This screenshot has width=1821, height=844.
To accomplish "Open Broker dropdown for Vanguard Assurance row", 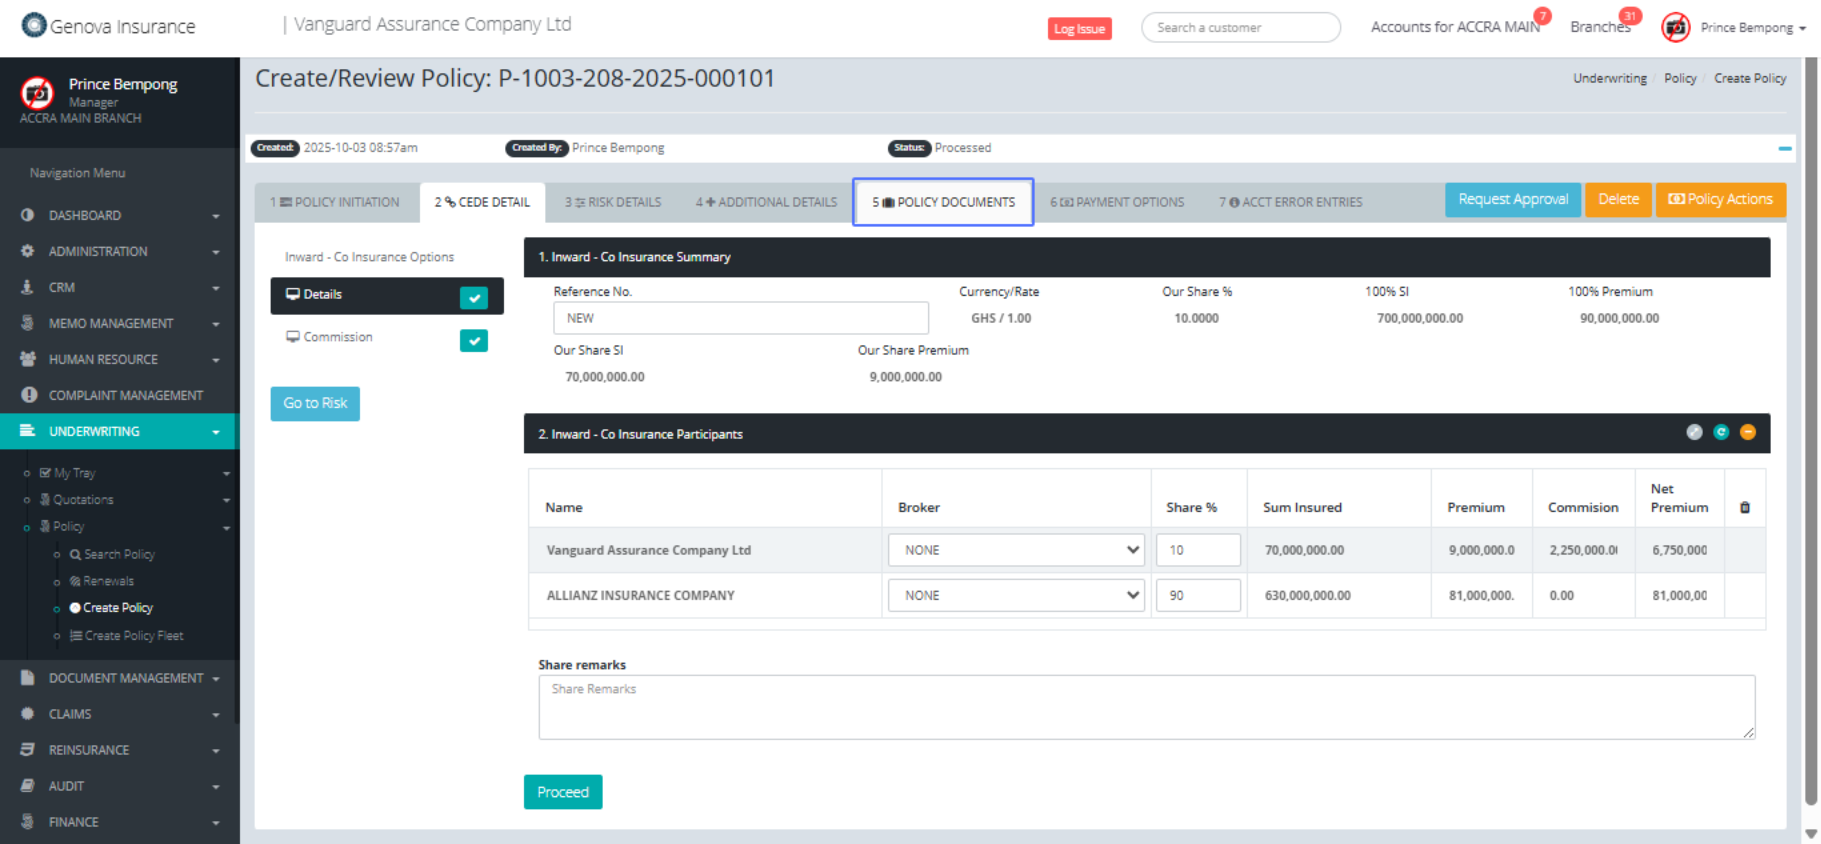I will point(1016,550).
